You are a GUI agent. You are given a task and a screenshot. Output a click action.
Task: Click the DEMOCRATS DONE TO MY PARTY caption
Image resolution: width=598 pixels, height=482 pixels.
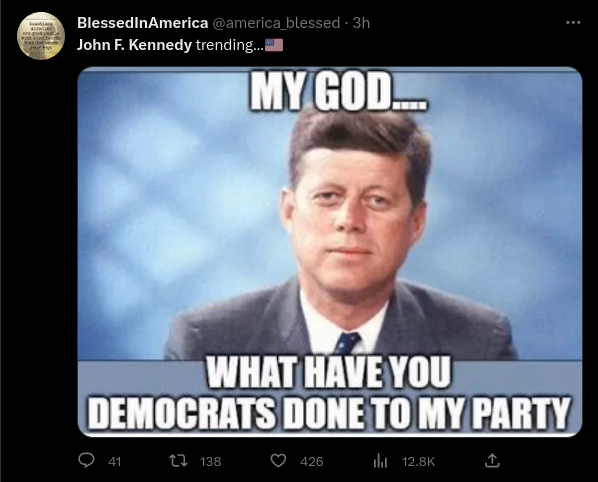point(330,414)
